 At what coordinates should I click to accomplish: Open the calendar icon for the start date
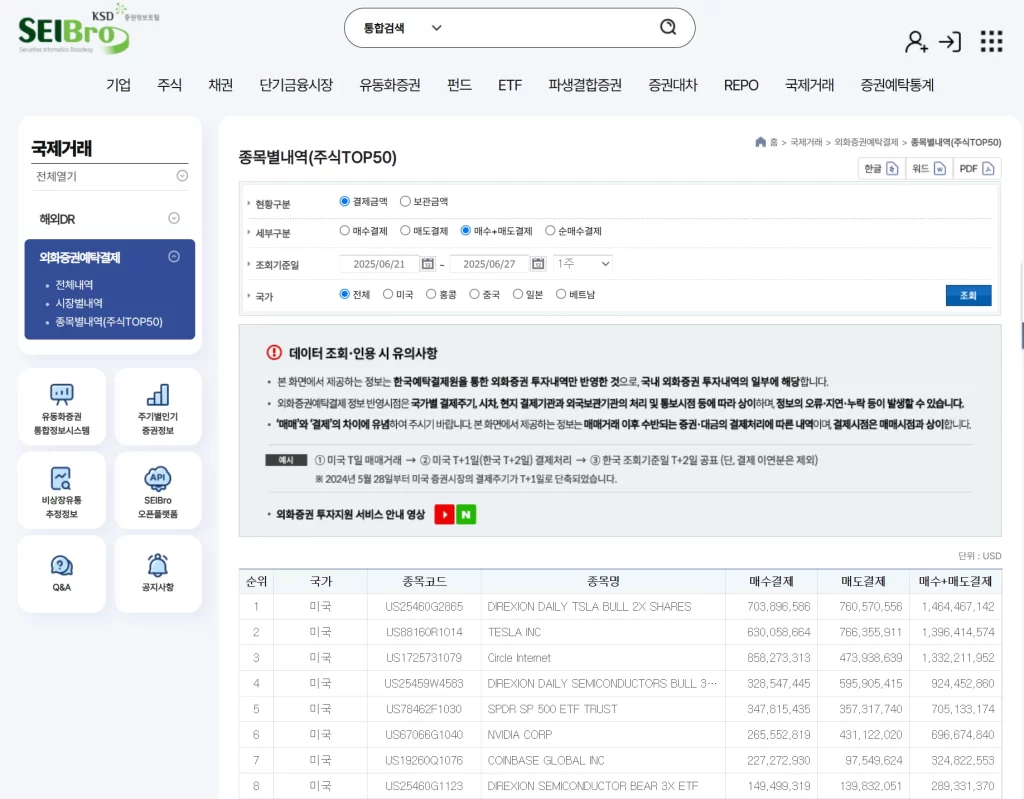click(429, 264)
